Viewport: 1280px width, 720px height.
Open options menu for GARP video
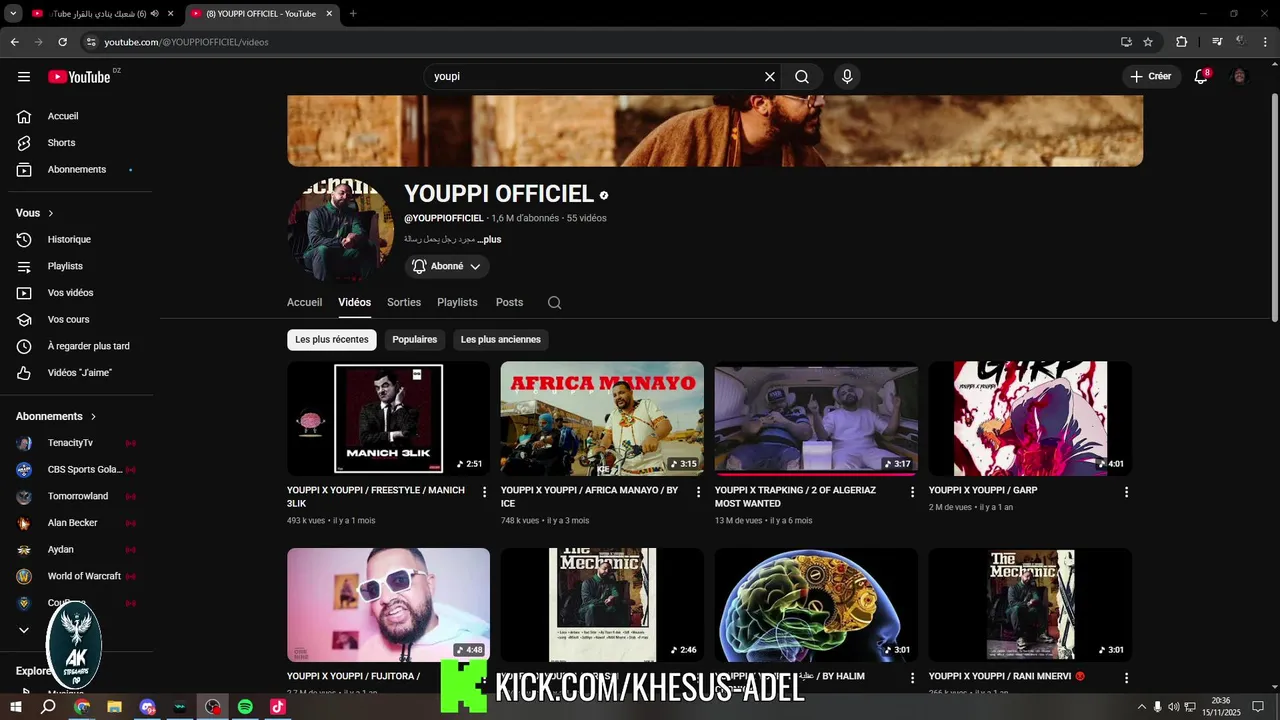pyautogui.click(x=1126, y=492)
